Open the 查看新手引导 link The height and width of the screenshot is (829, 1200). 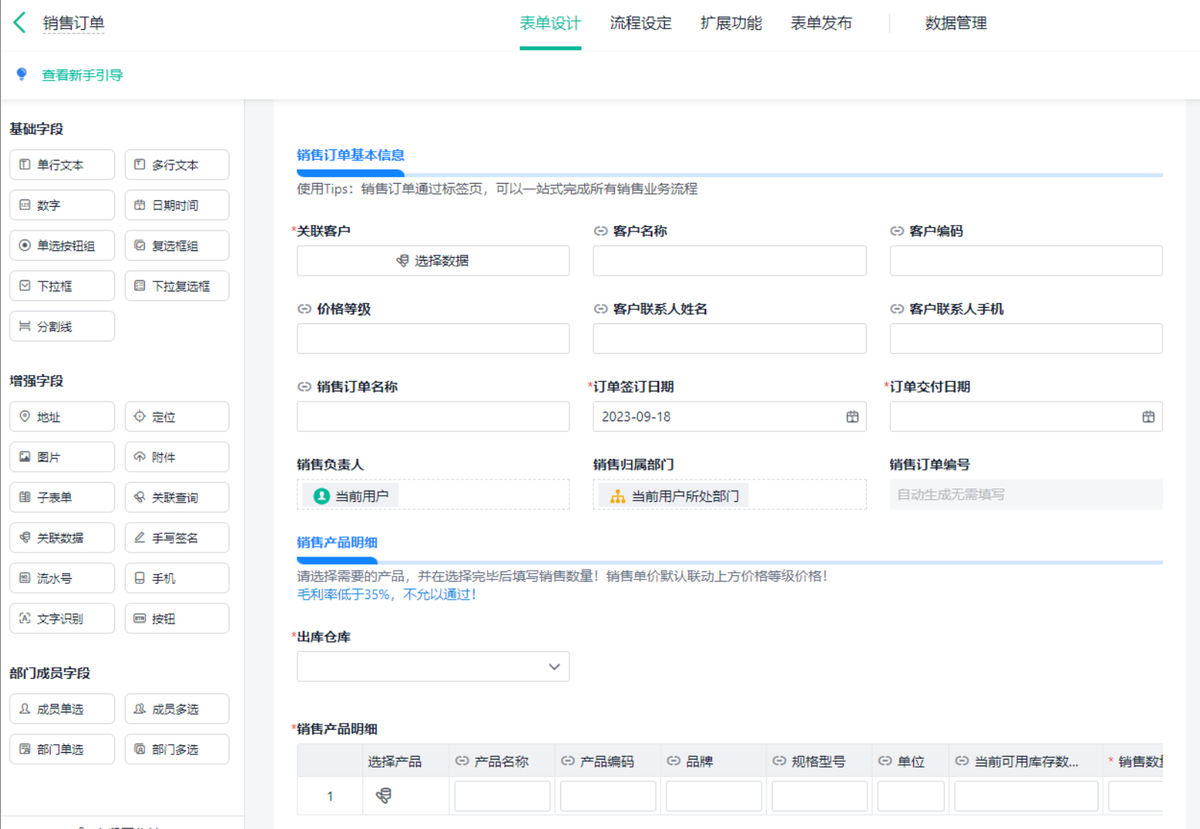[x=82, y=75]
